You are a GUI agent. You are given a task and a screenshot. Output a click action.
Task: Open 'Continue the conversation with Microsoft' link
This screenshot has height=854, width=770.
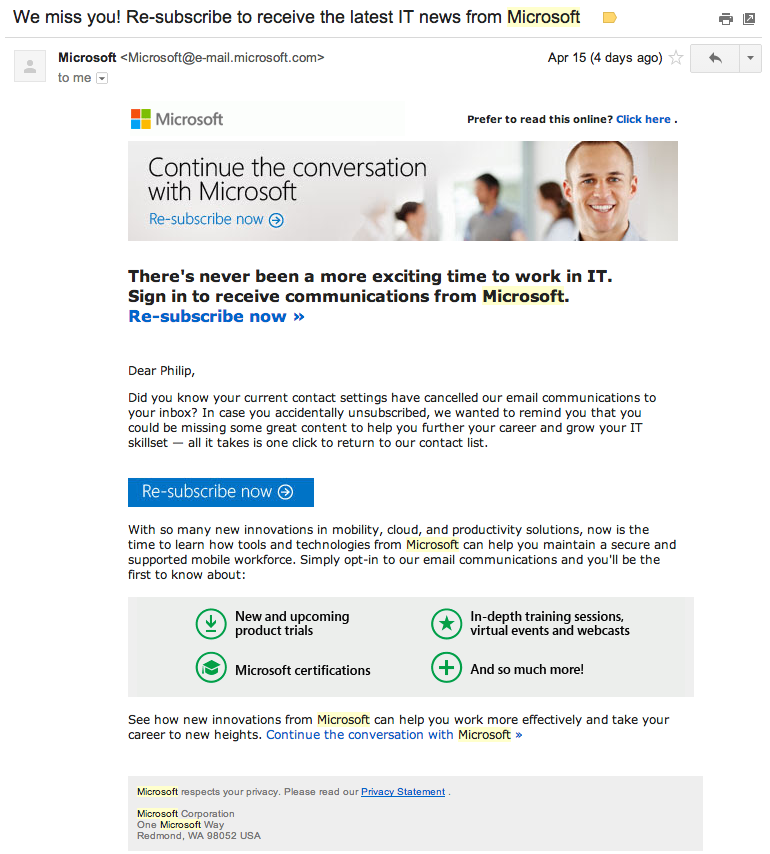pyautogui.click(x=393, y=734)
